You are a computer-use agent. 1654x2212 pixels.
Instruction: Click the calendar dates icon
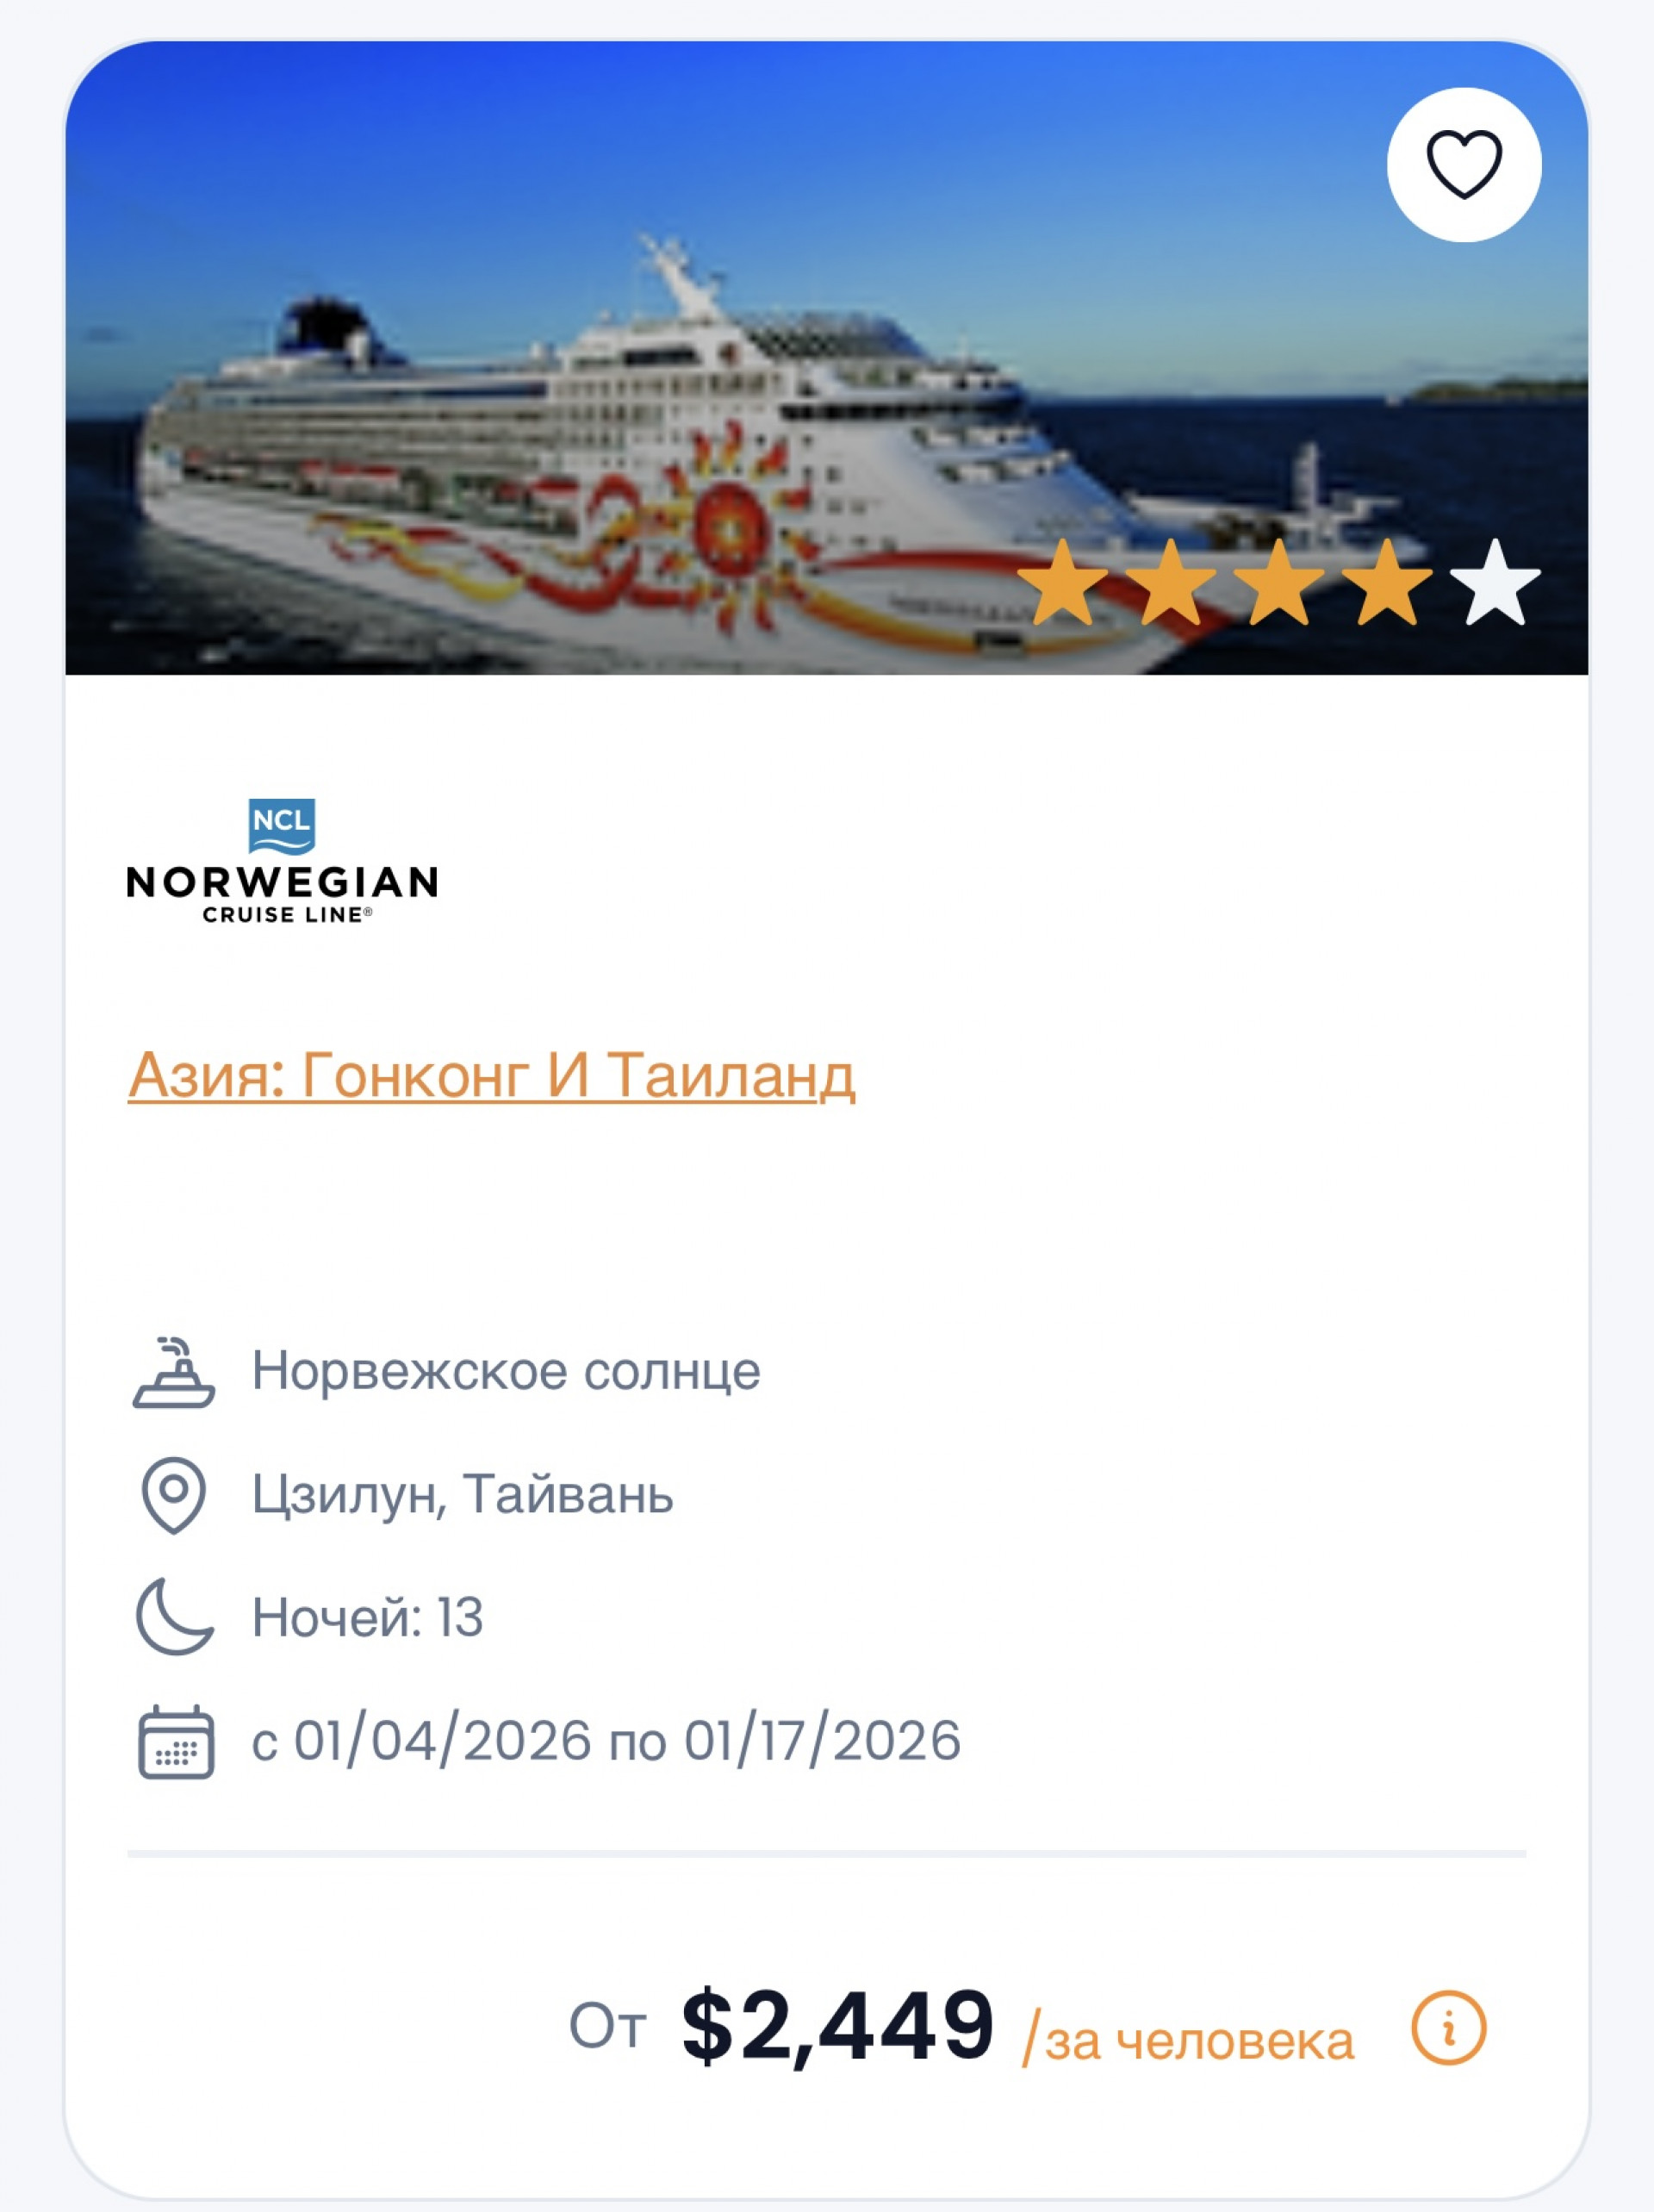pos(175,1742)
